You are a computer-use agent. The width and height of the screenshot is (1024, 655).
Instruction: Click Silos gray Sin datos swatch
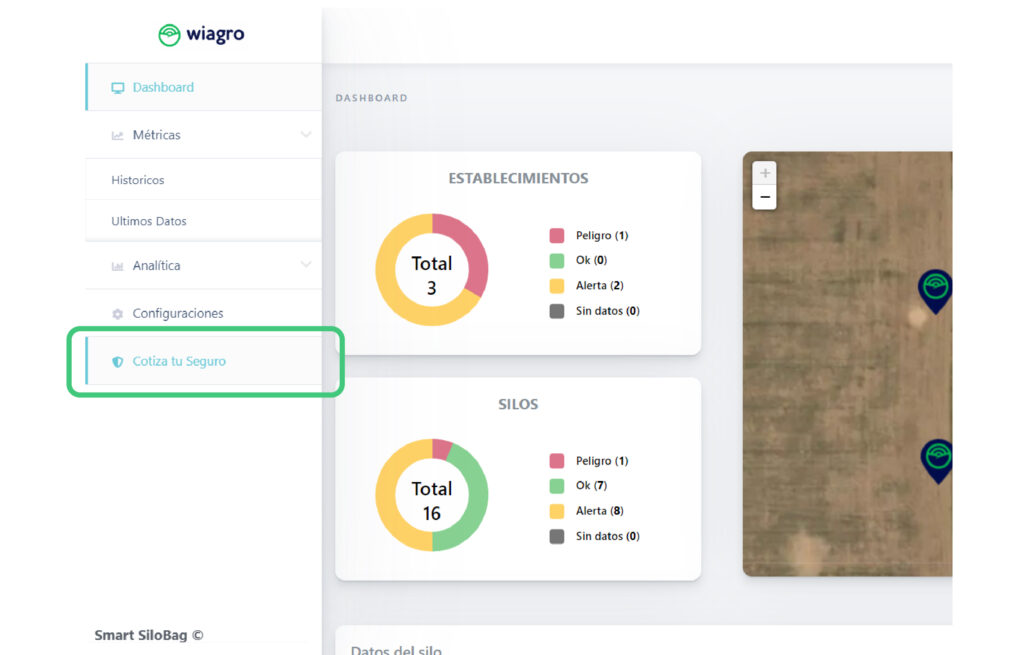[x=557, y=537]
